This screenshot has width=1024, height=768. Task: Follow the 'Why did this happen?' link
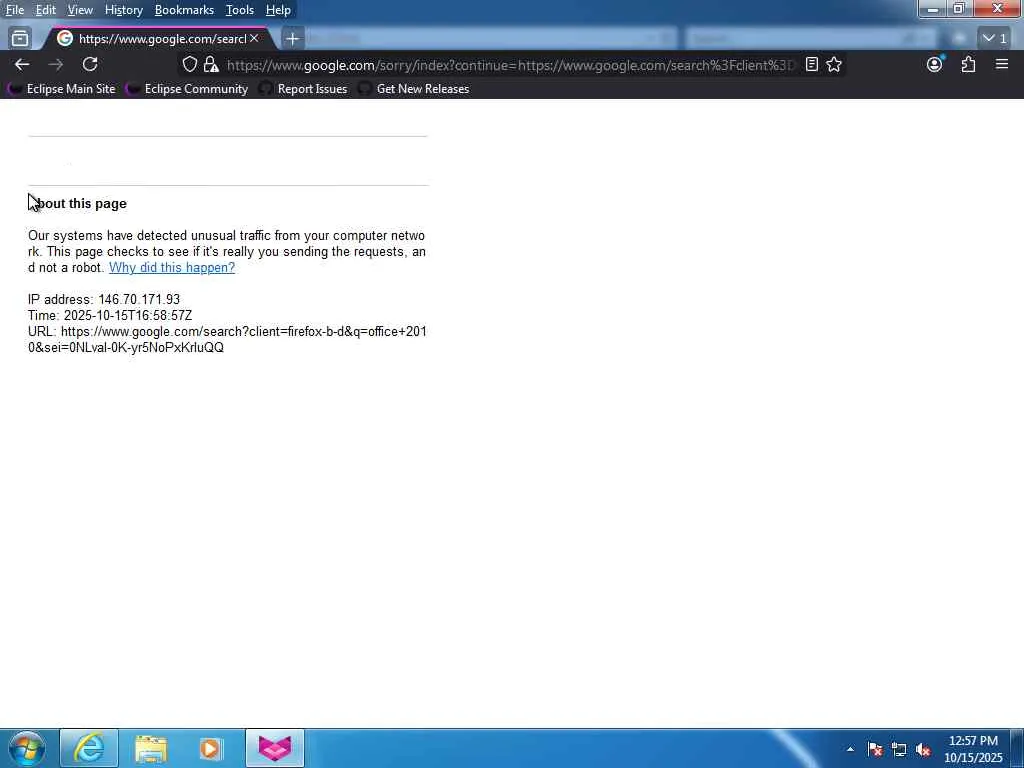172,268
